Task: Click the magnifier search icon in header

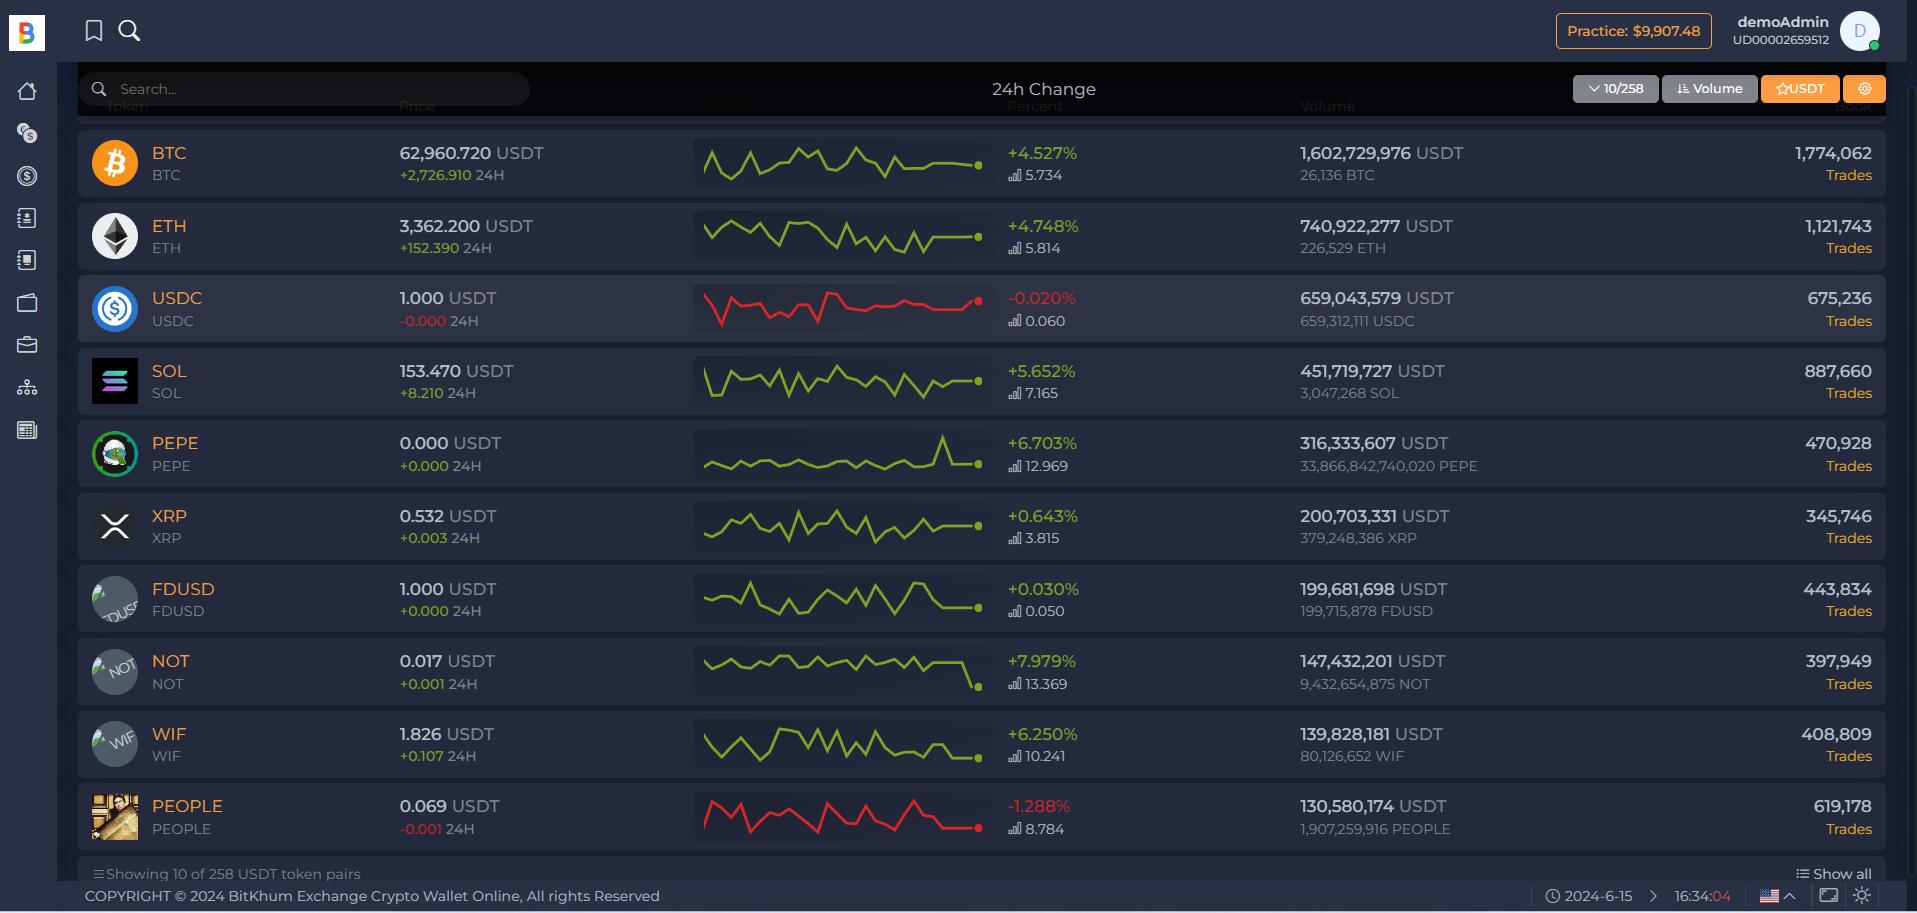Action: pyautogui.click(x=129, y=31)
